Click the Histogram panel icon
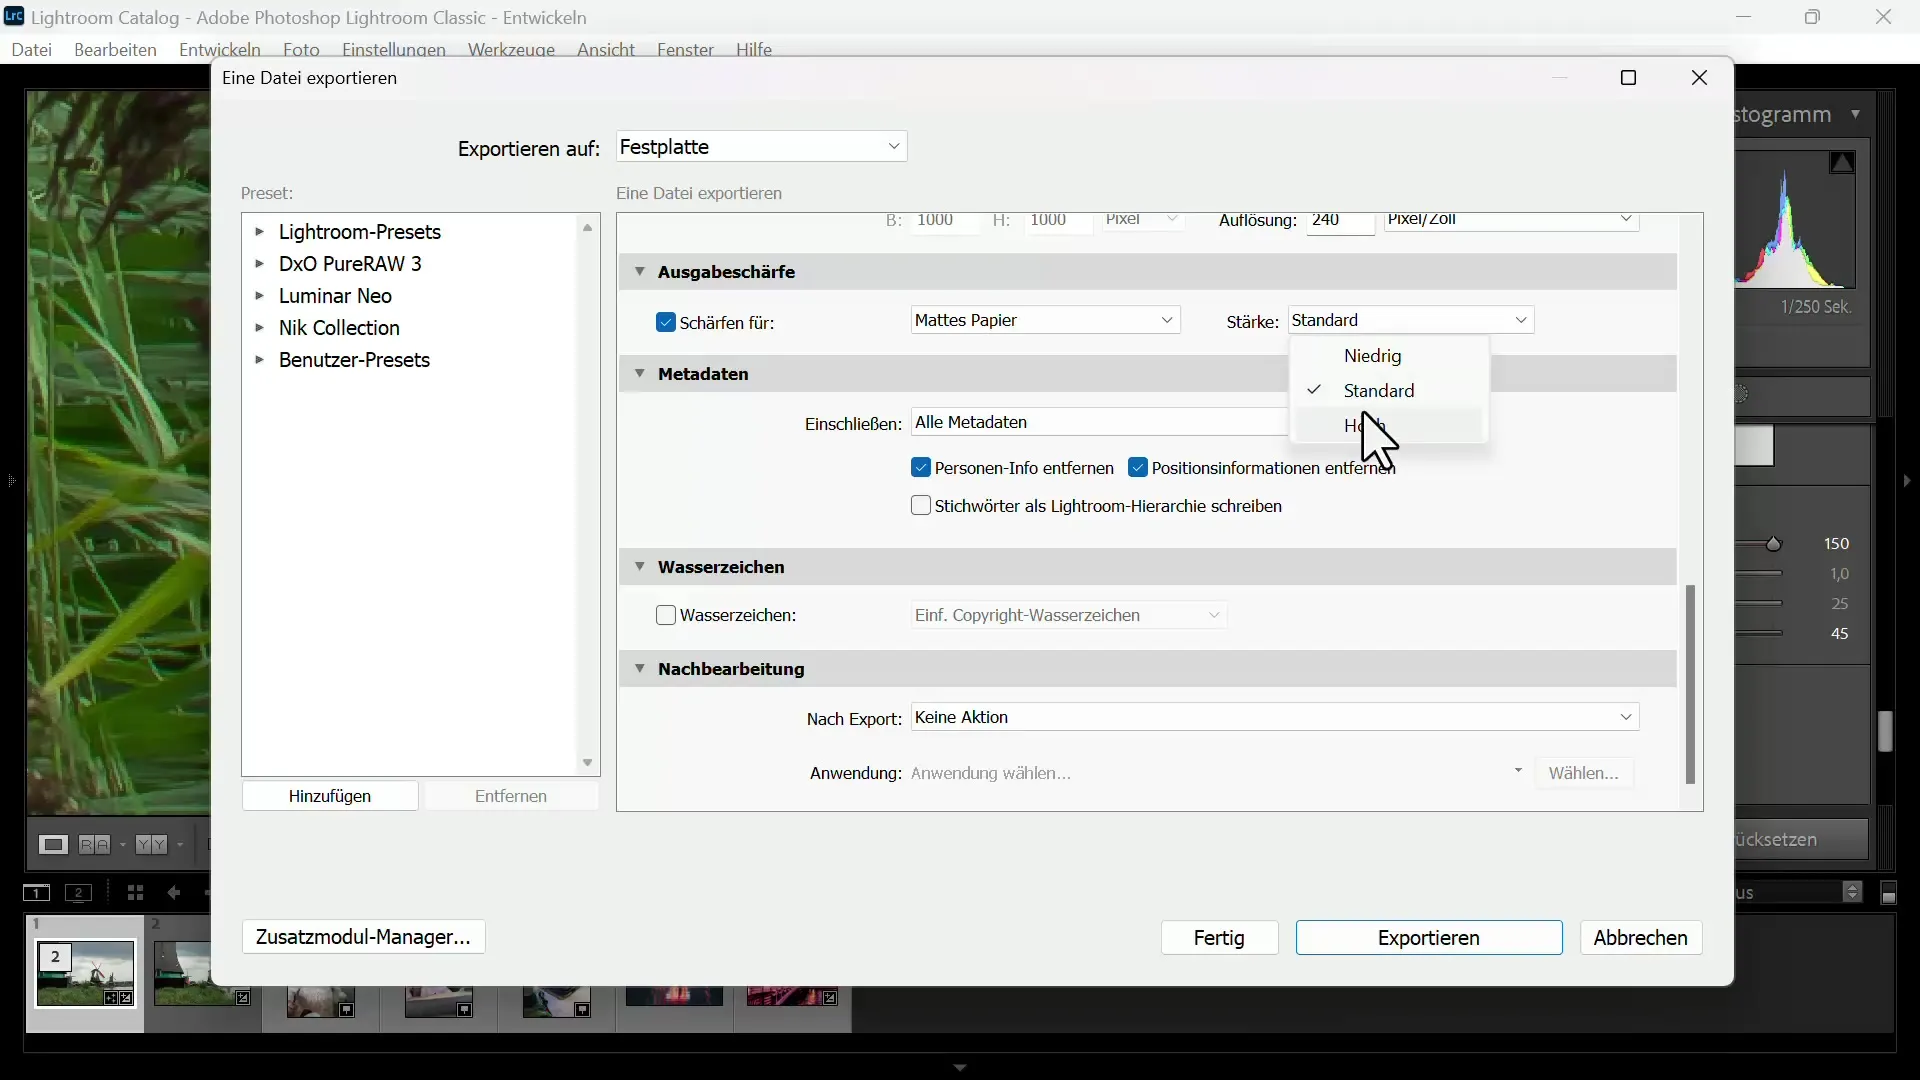This screenshot has height=1080, width=1920. point(1855,113)
